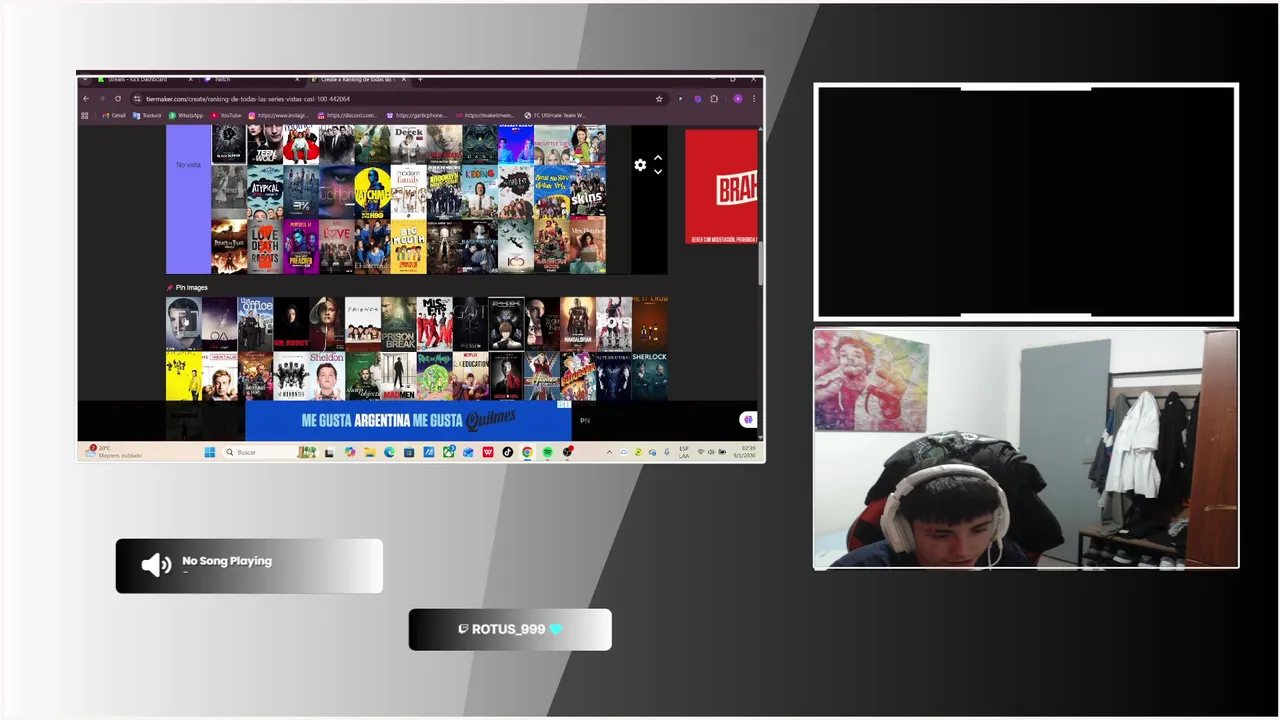The width and height of the screenshot is (1280, 720).
Task: Open the volume tray icon
Action: pos(711,452)
